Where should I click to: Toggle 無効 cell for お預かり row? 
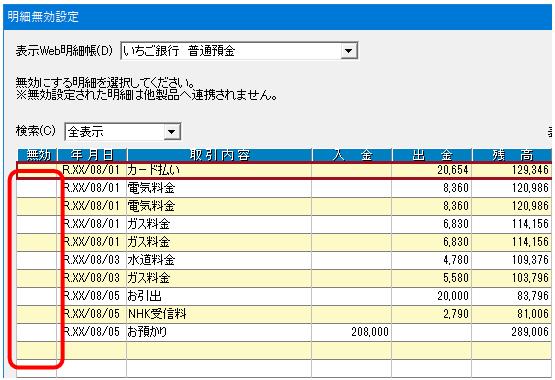tap(37, 332)
